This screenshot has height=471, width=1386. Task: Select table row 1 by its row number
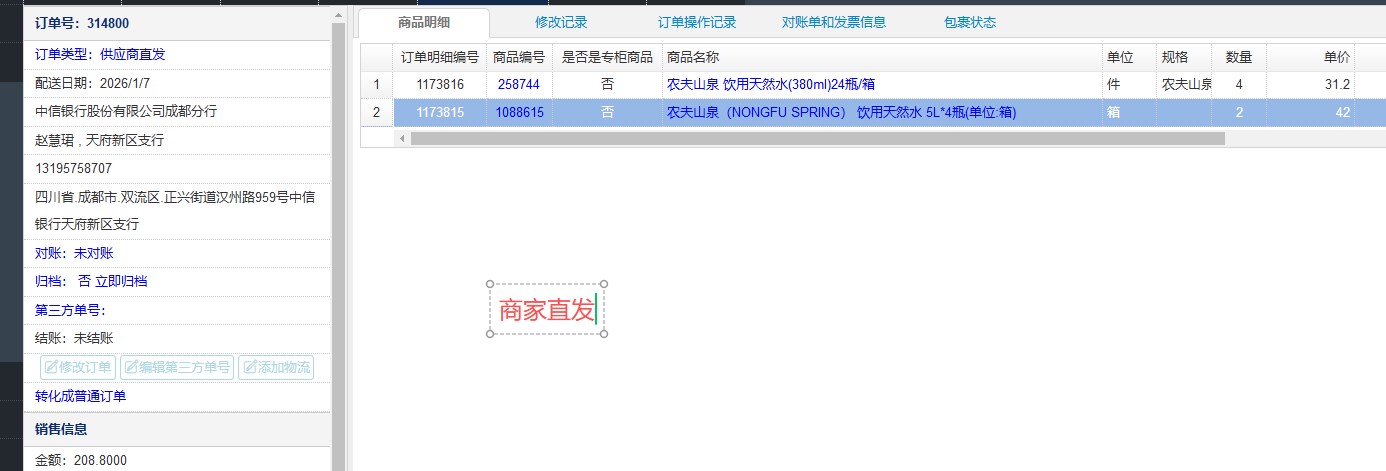pyautogui.click(x=376, y=85)
